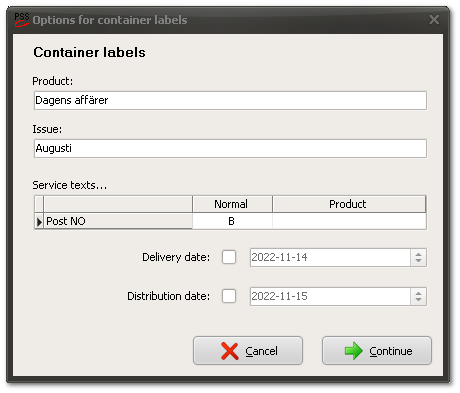Increase the Distribution date with up arrow

coord(418,293)
